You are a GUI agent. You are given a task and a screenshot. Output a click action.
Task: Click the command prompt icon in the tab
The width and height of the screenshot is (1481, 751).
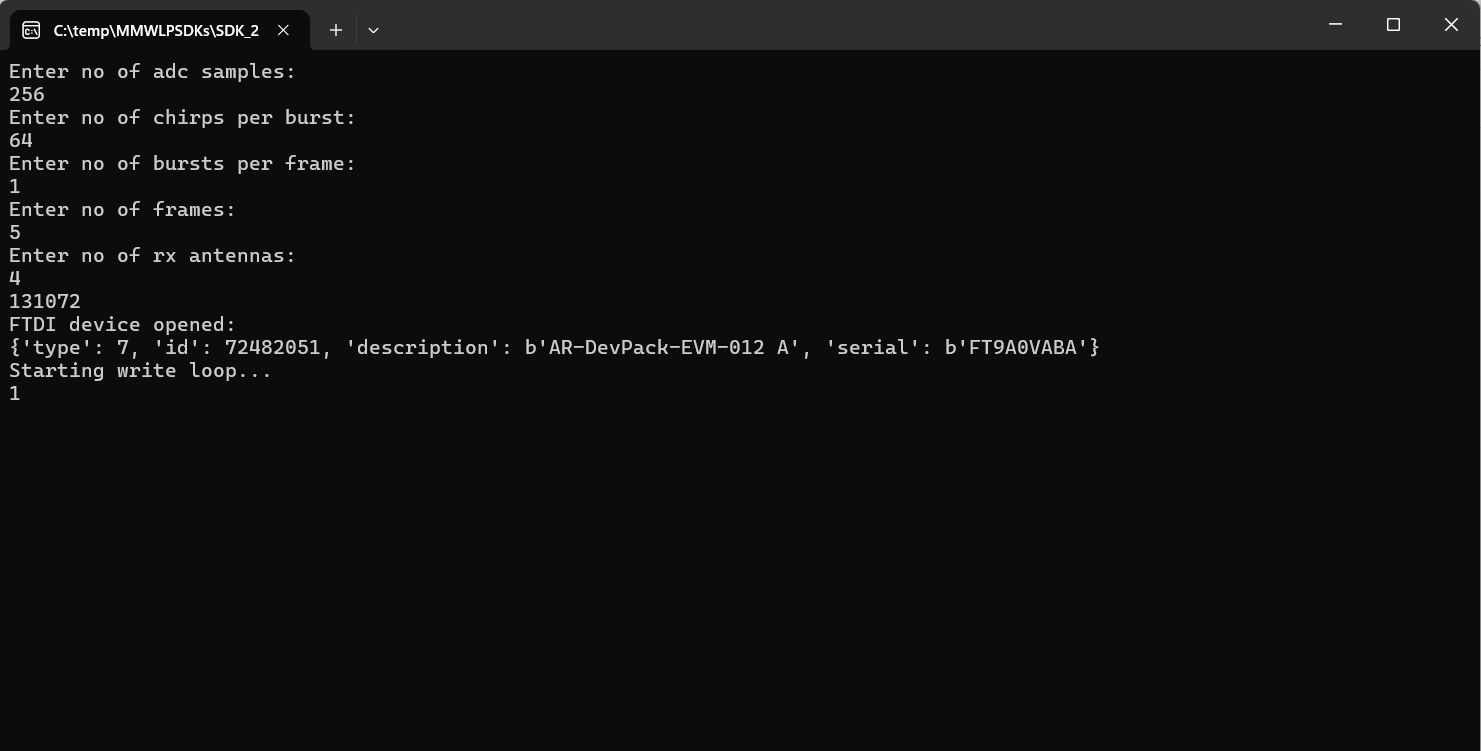pyautogui.click(x=31, y=30)
